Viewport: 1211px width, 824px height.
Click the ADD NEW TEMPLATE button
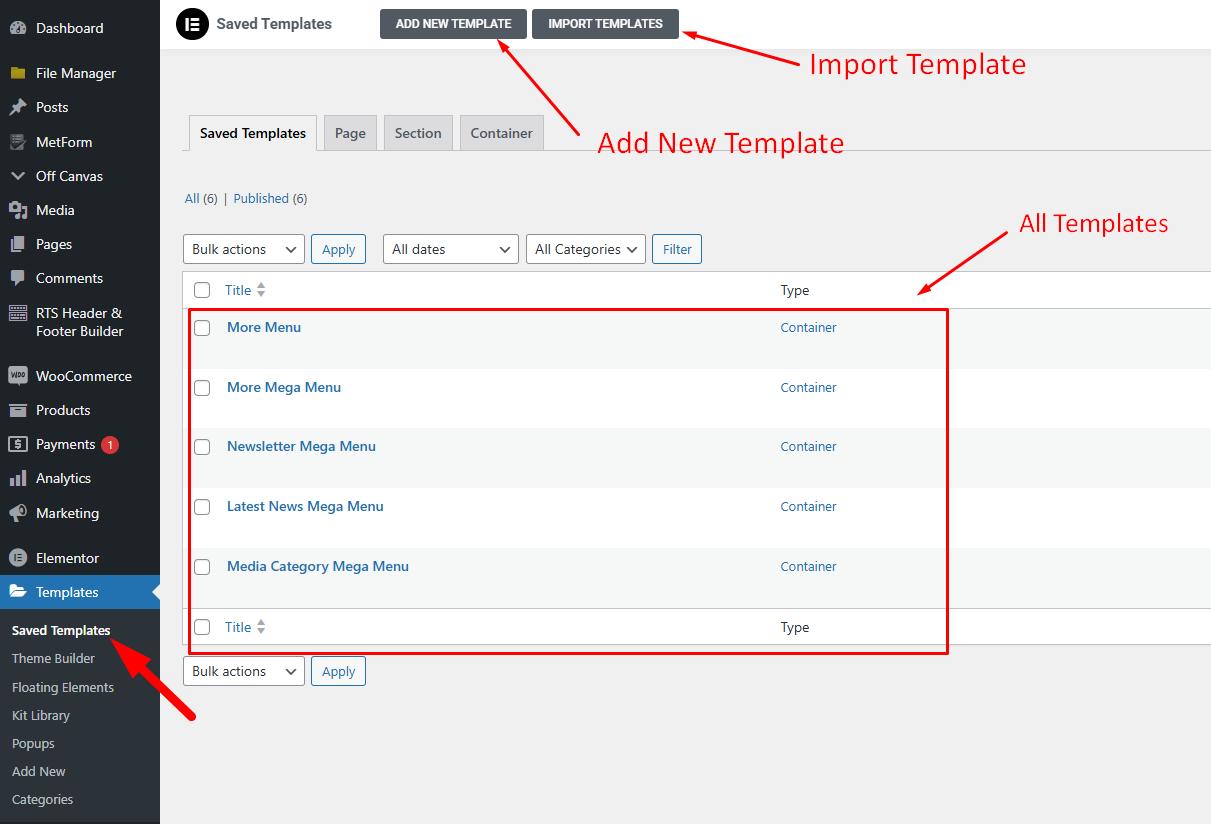(x=453, y=23)
